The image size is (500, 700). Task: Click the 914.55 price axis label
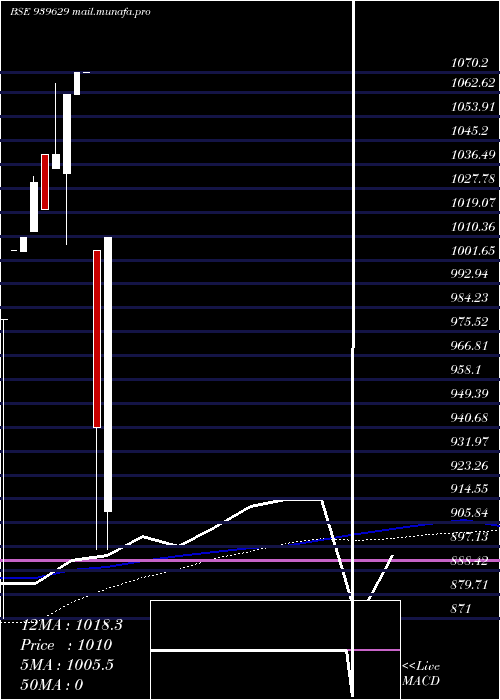[469, 489]
